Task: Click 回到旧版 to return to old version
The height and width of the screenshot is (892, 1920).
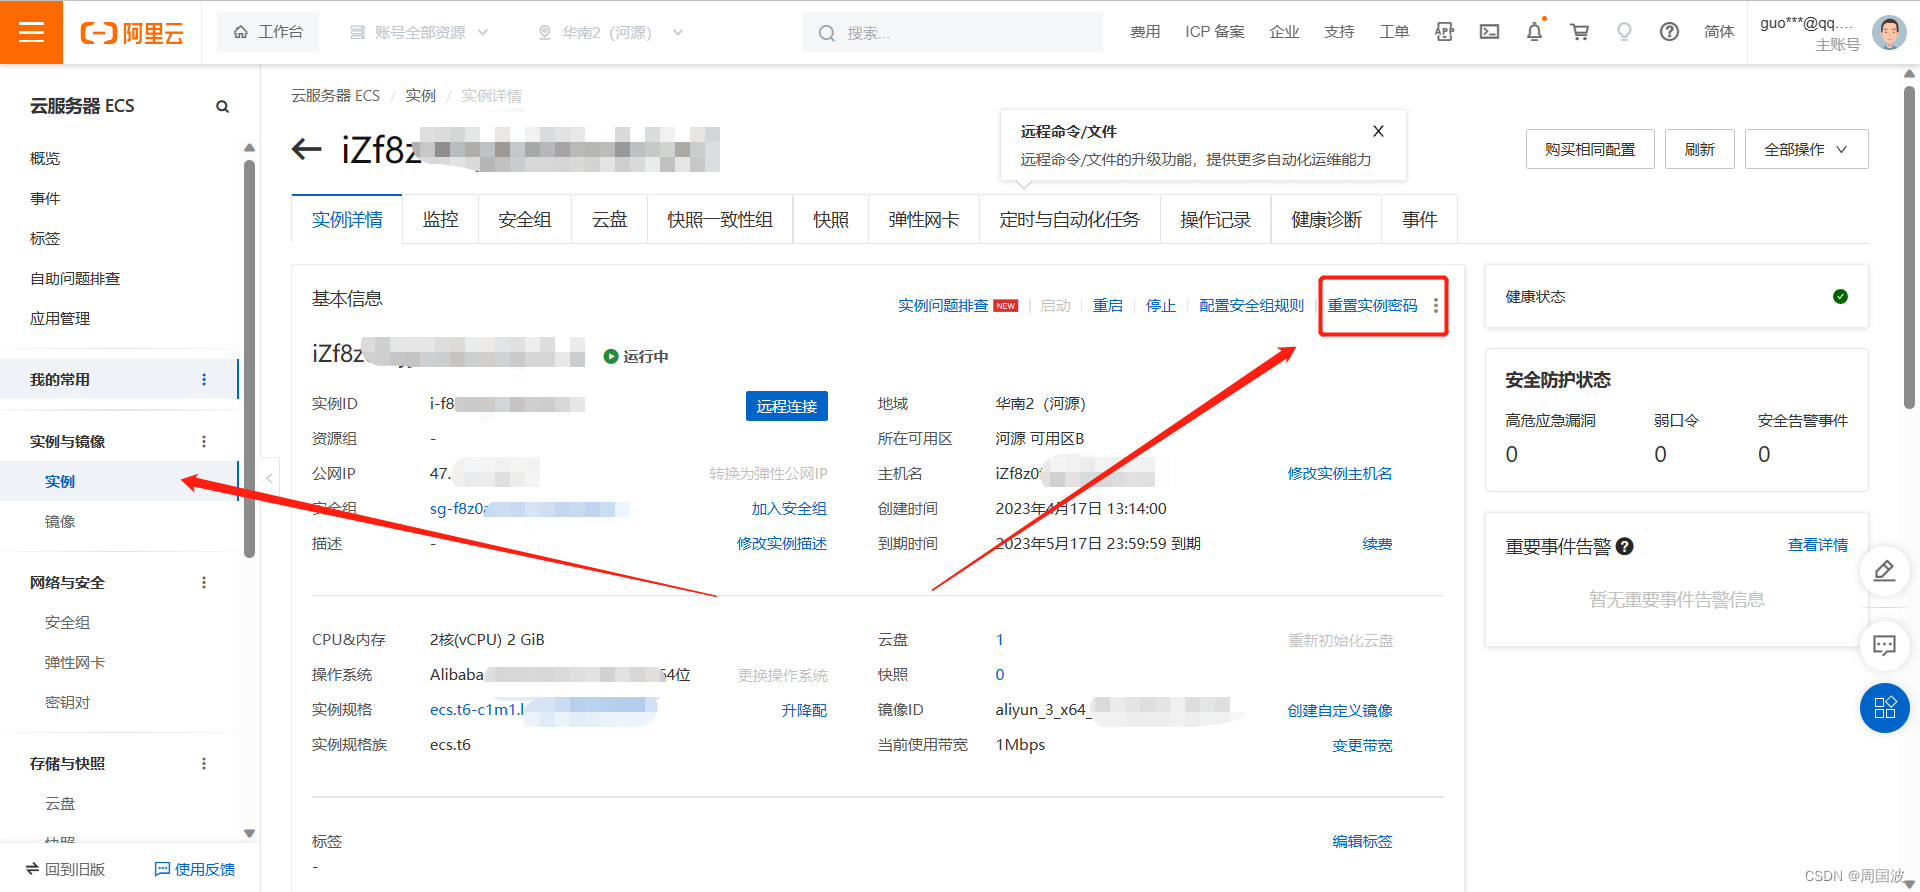Action: [65, 869]
